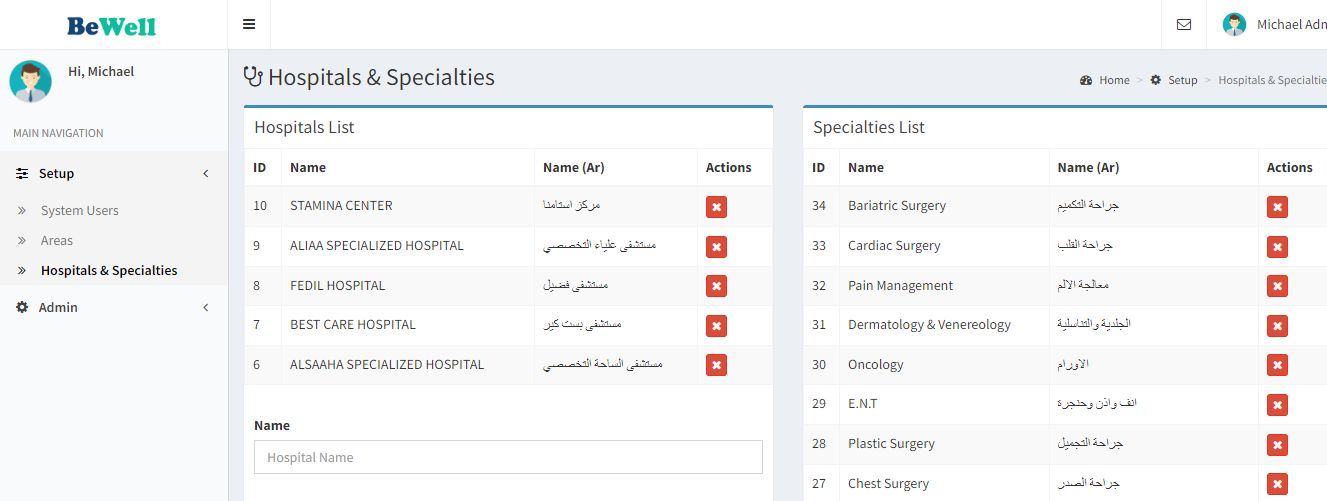This screenshot has height=501, width=1327.
Task: Remove BEST CARE HOSPITAL entry
Action: [716, 325]
